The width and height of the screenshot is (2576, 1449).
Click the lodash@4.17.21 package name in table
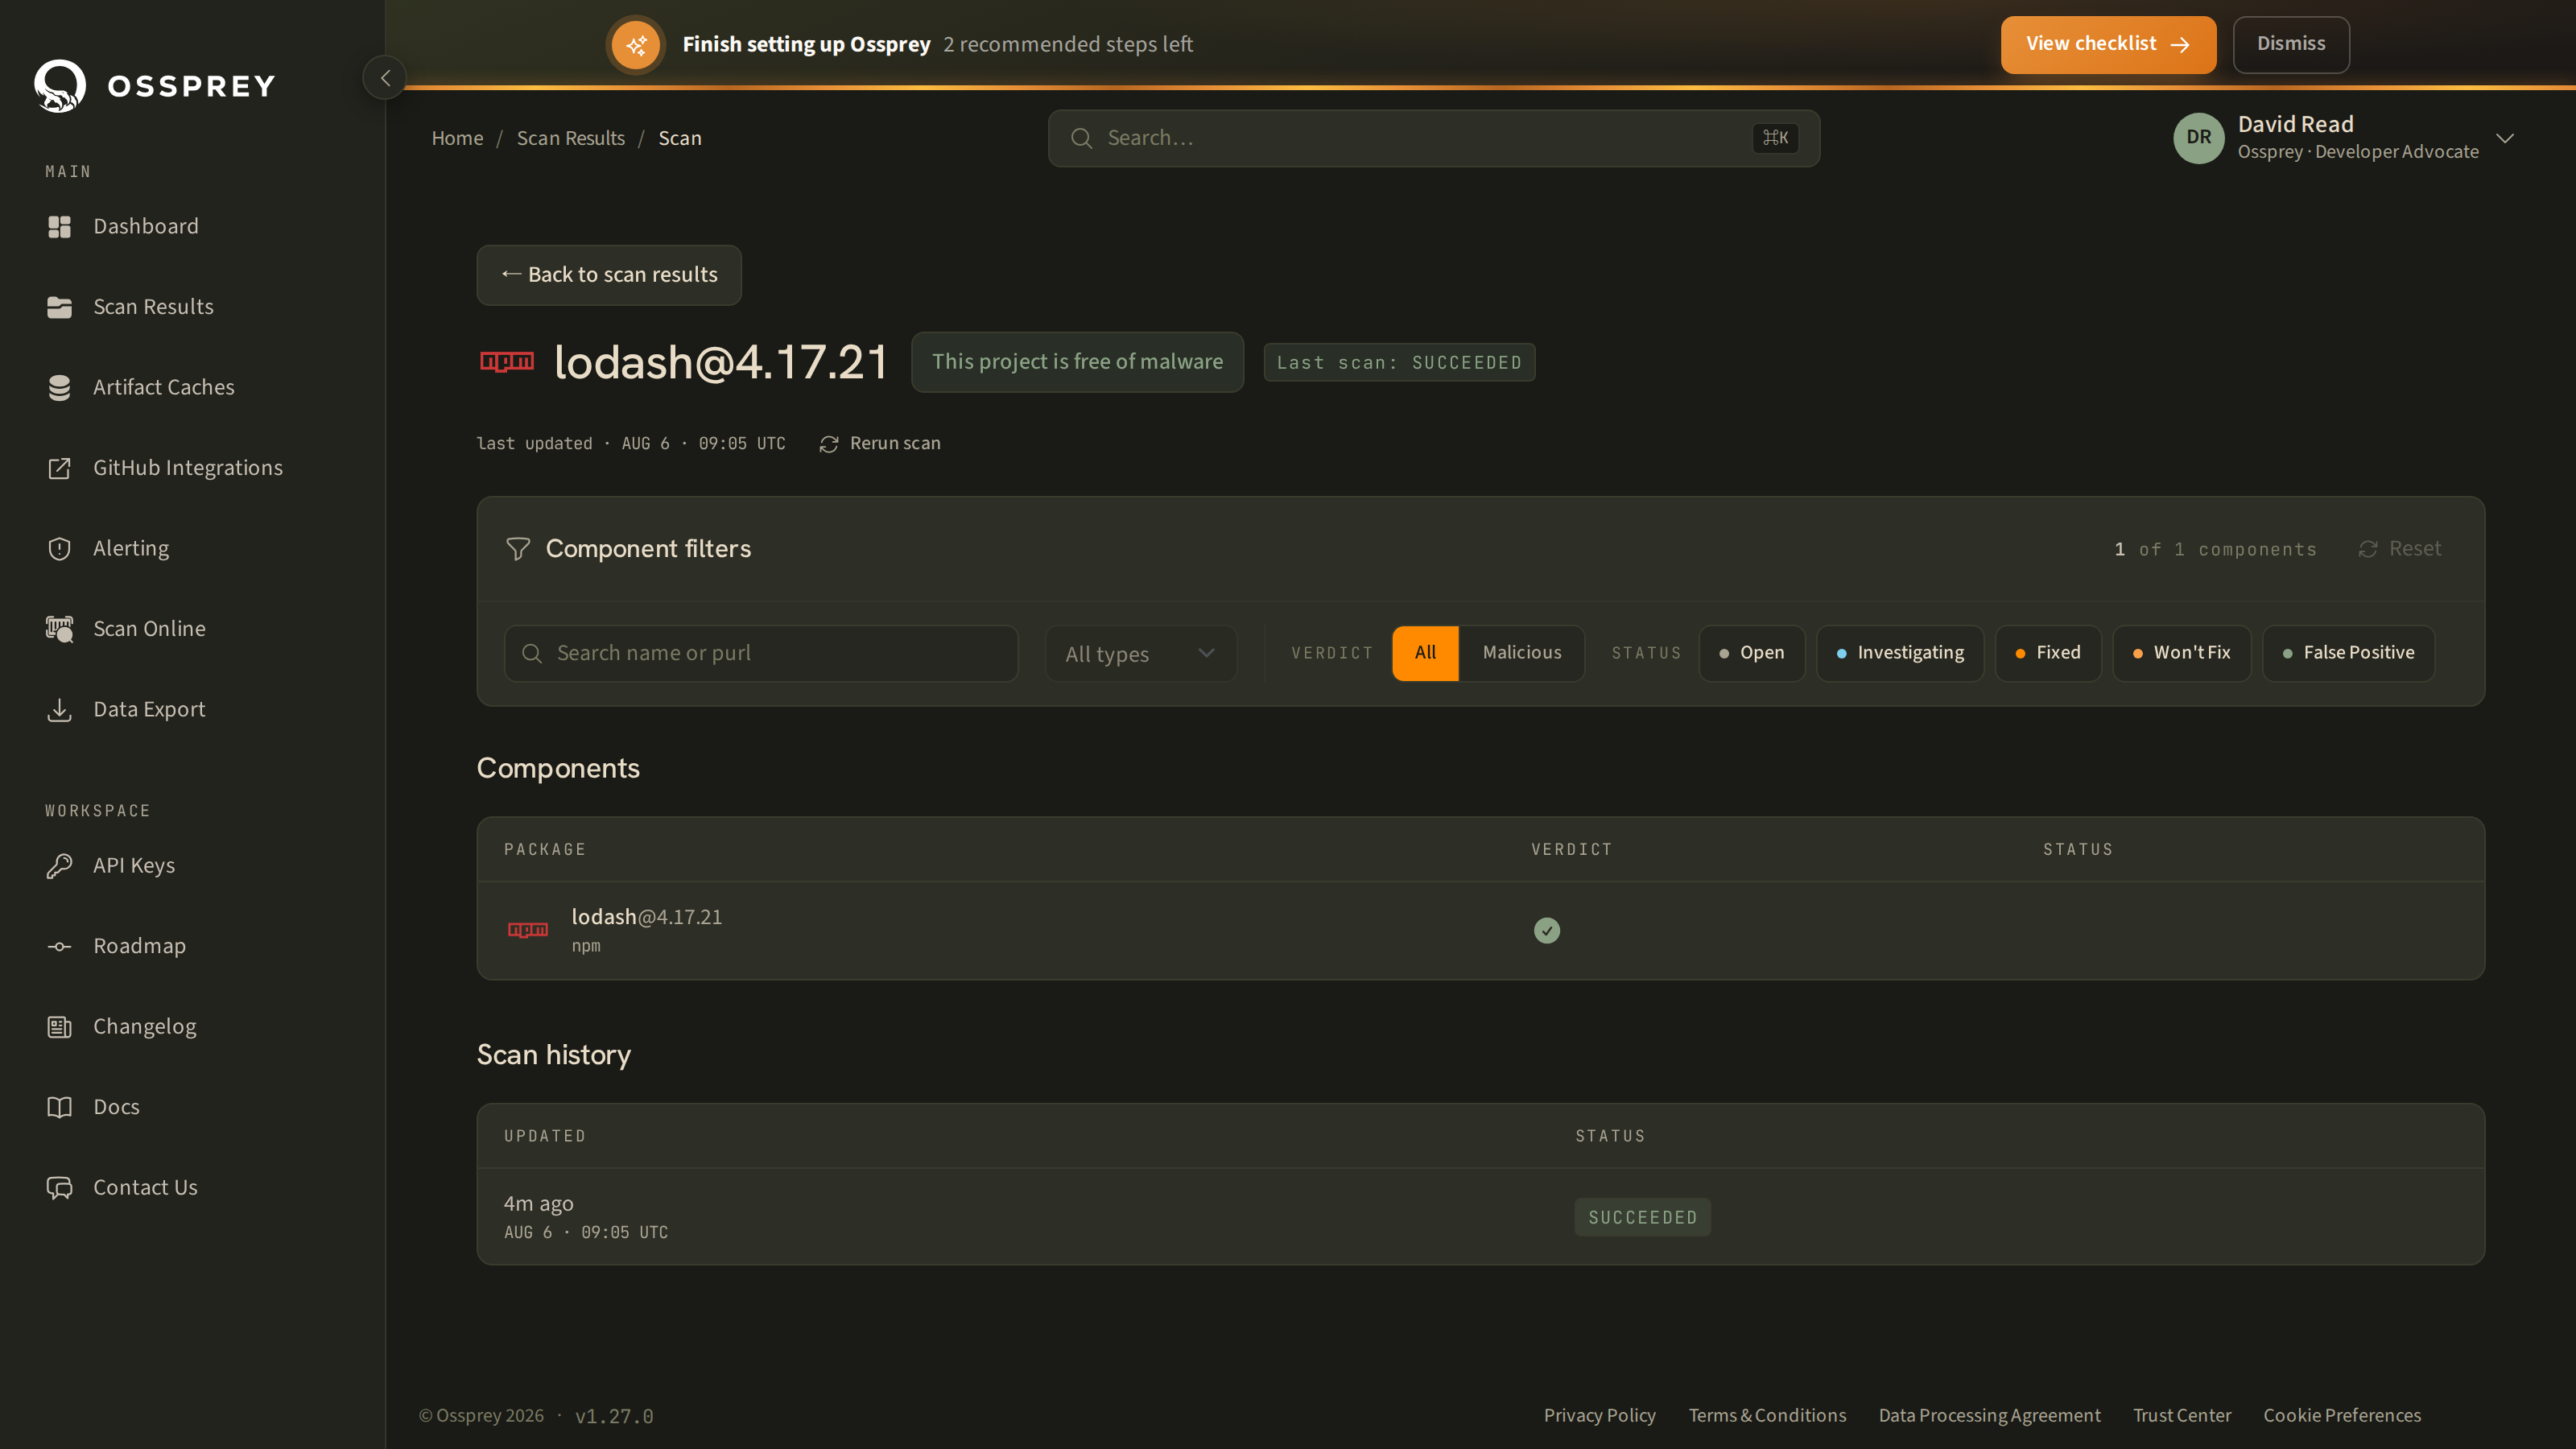tap(646, 918)
